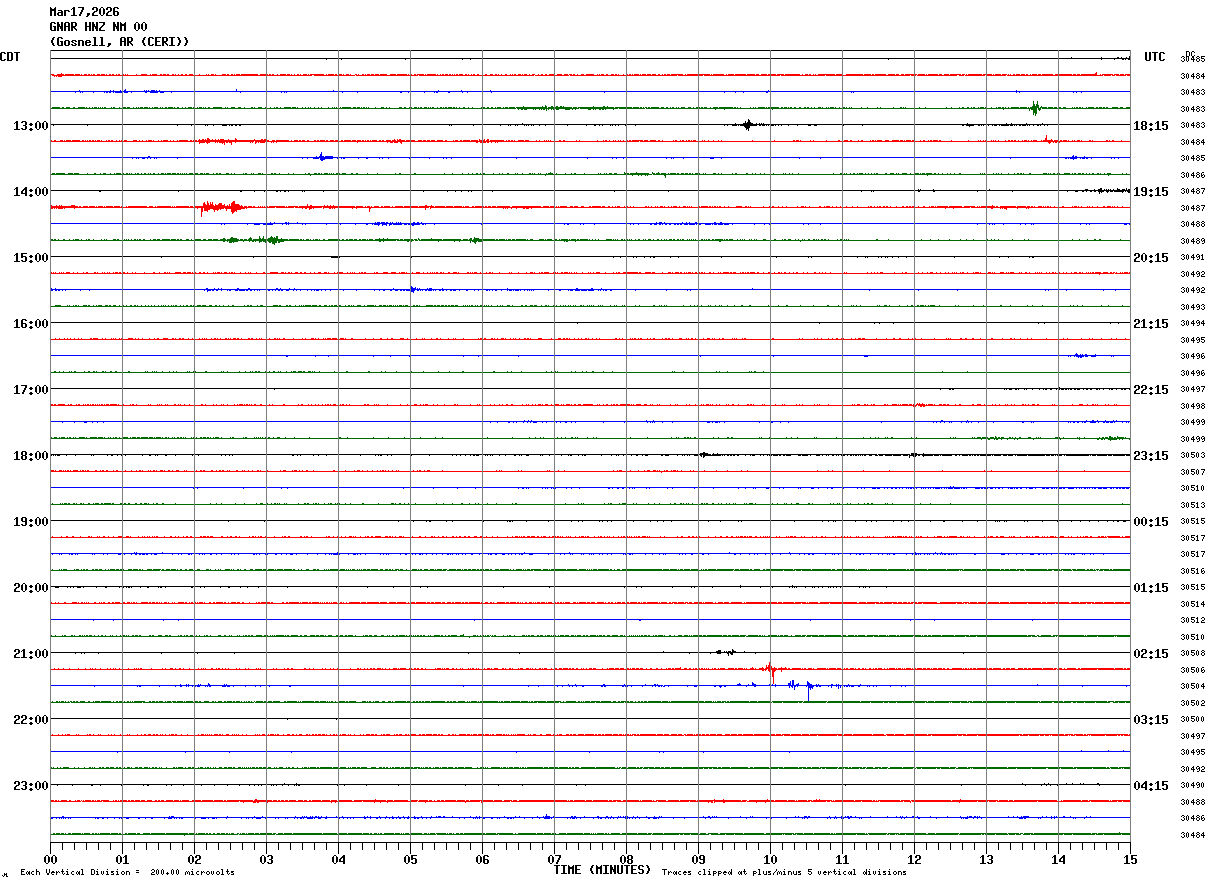This screenshot has height=886, width=1210.
Task: Click the black event on the 13:00 trace
Action: click(747, 125)
